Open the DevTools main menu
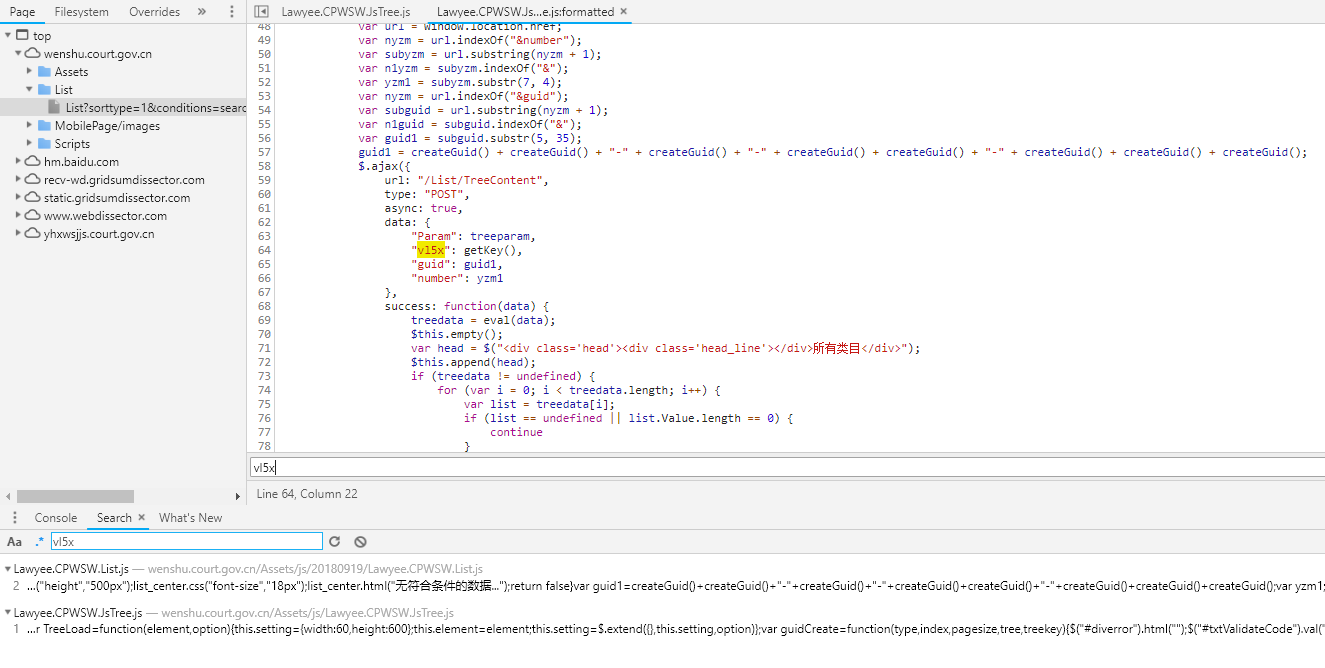Screen dimensions: 1325x668 [x=233, y=11]
